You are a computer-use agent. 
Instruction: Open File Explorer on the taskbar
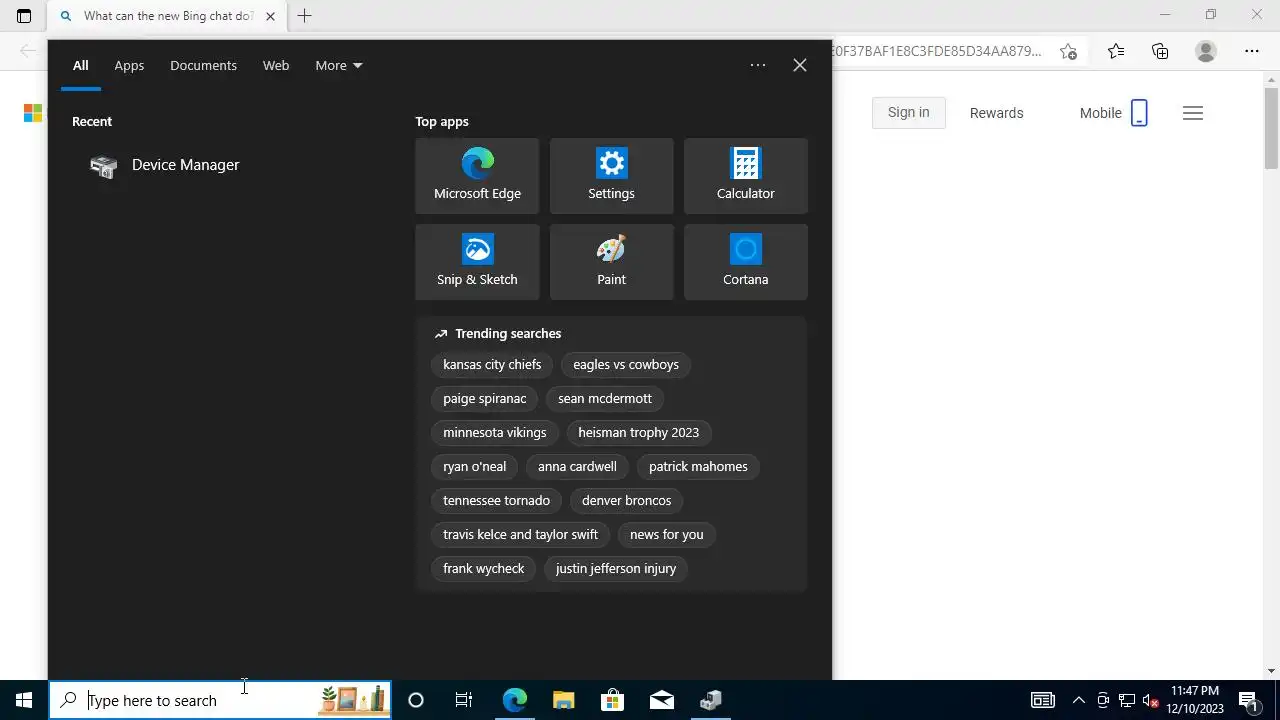pyautogui.click(x=563, y=700)
